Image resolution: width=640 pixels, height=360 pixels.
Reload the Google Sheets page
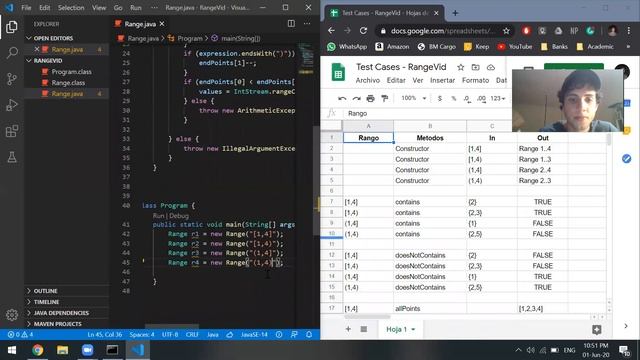click(x=363, y=31)
